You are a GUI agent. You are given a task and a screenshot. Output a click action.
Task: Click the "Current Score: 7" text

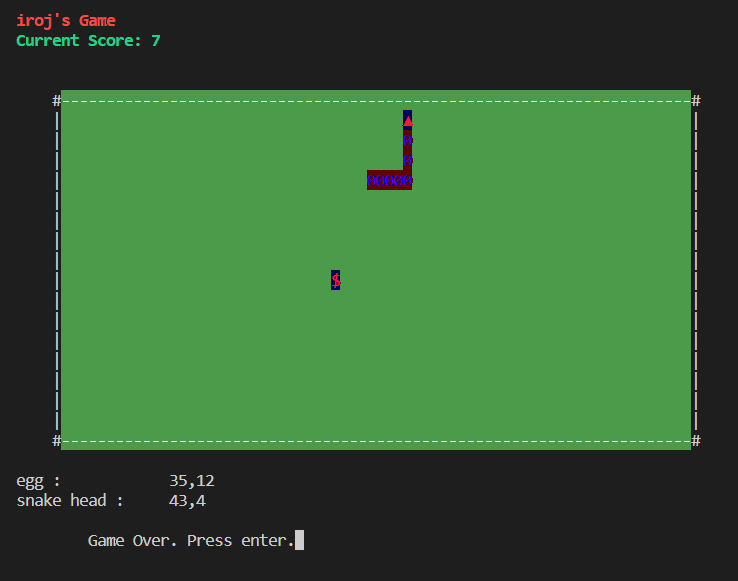(88, 40)
